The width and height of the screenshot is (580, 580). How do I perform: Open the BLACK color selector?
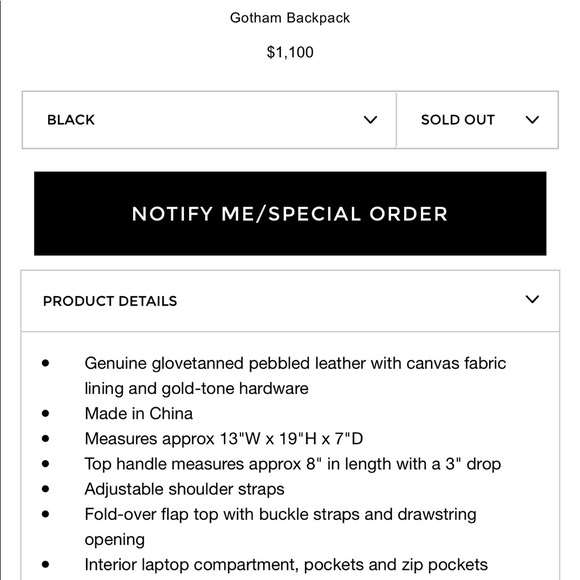(x=209, y=120)
